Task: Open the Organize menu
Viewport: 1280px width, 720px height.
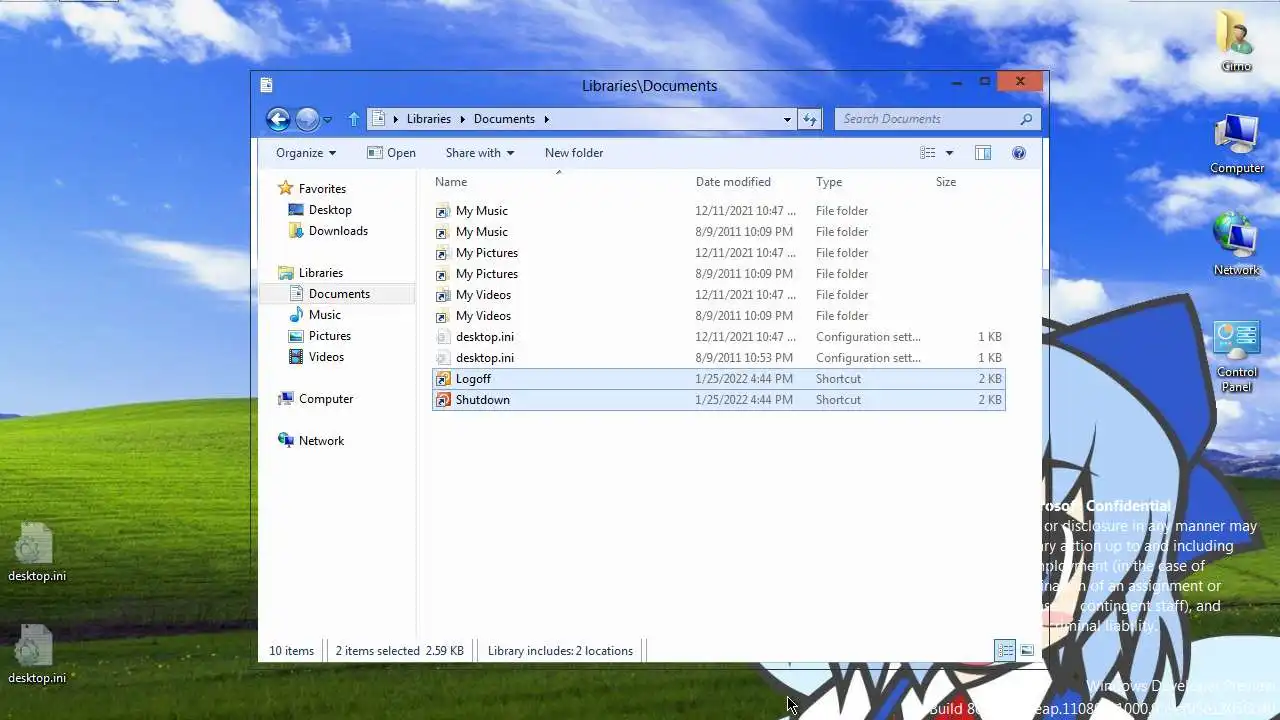Action: click(x=306, y=153)
